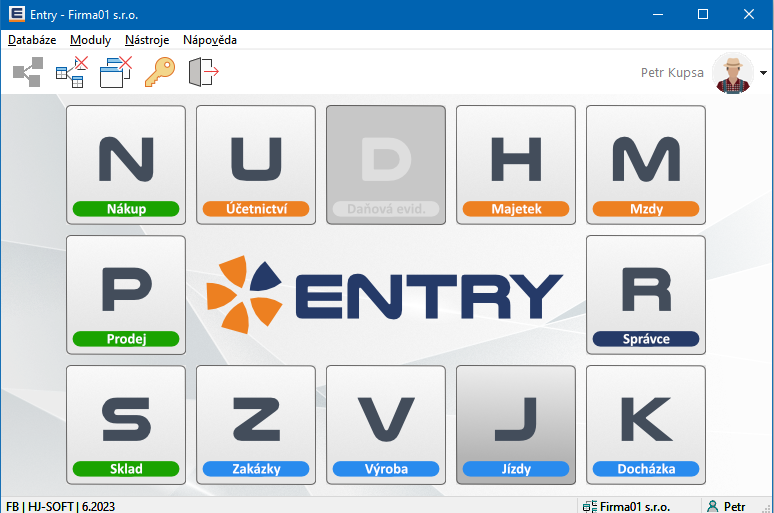Open the Jízdy module tile
The image size is (774, 513).
point(516,424)
